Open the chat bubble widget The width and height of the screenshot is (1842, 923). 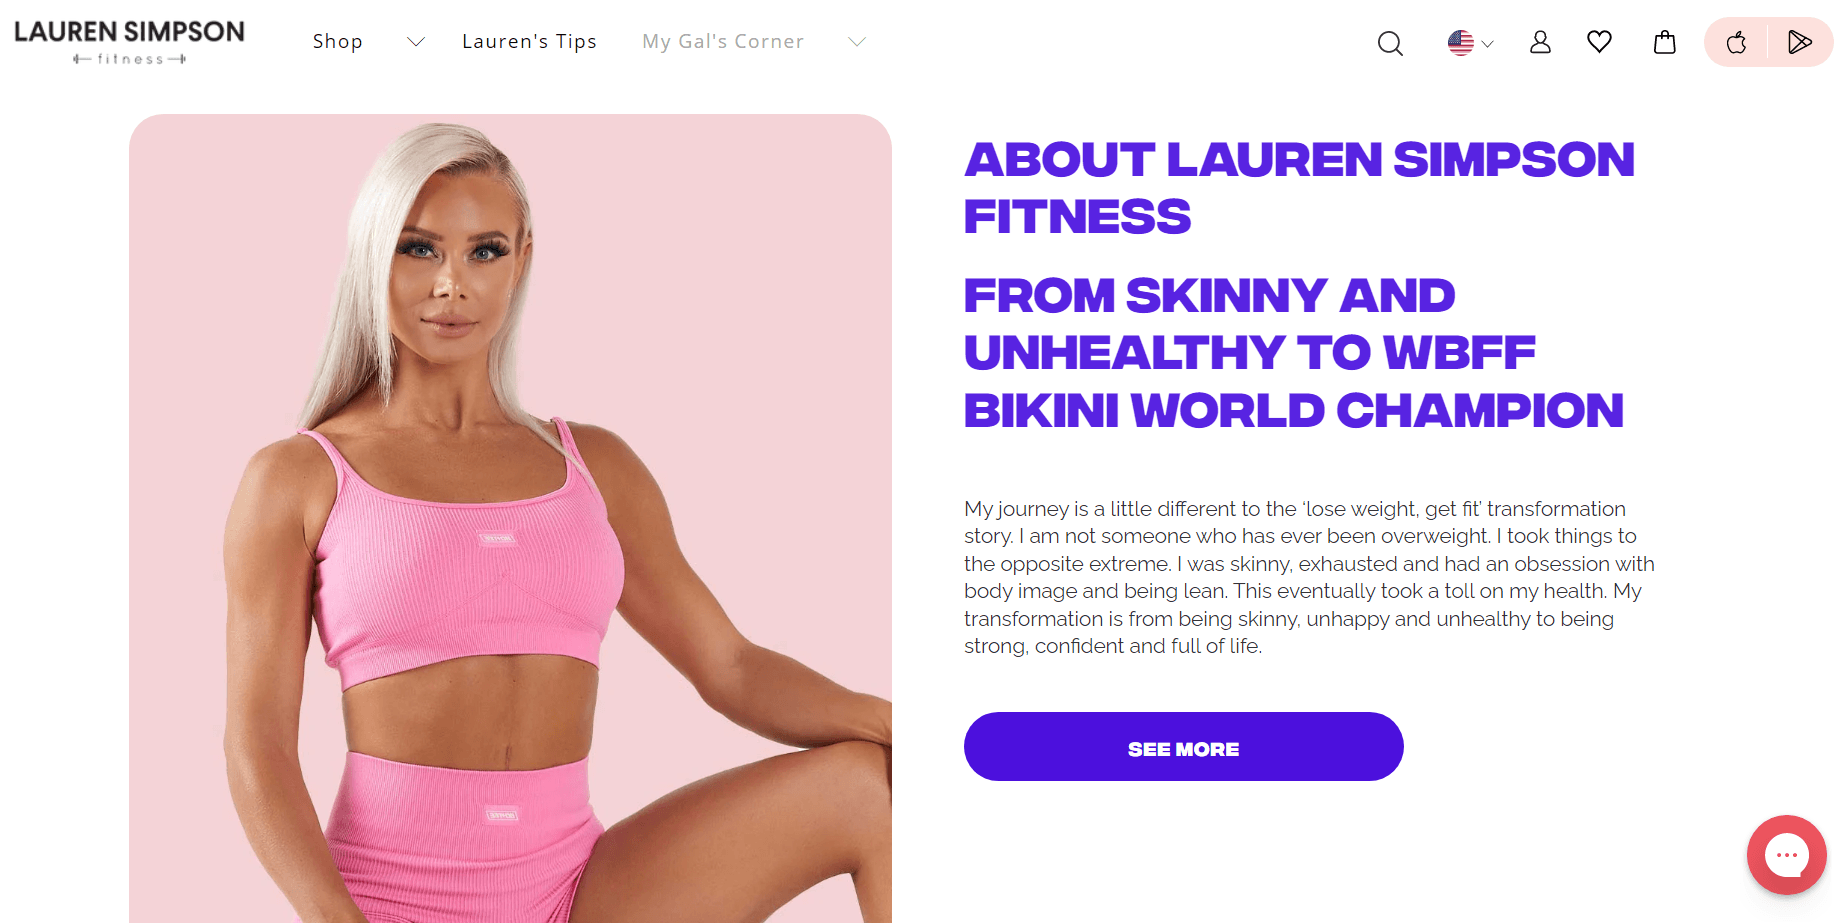1787,855
